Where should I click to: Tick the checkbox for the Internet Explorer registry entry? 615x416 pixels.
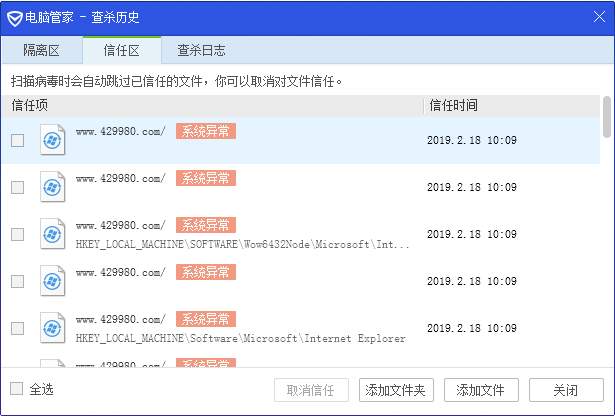tap(17, 329)
